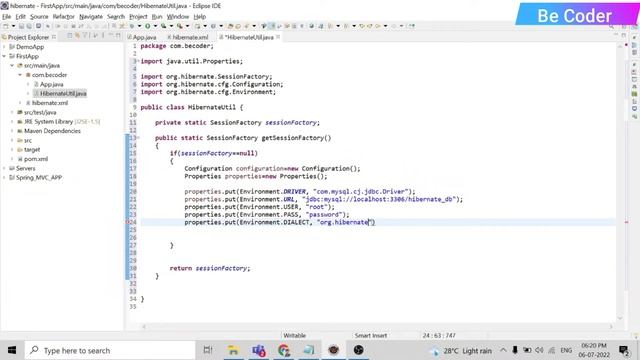Click the Quick Access search magnifier icon
The image size is (640, 360).
tap(611, 27)
